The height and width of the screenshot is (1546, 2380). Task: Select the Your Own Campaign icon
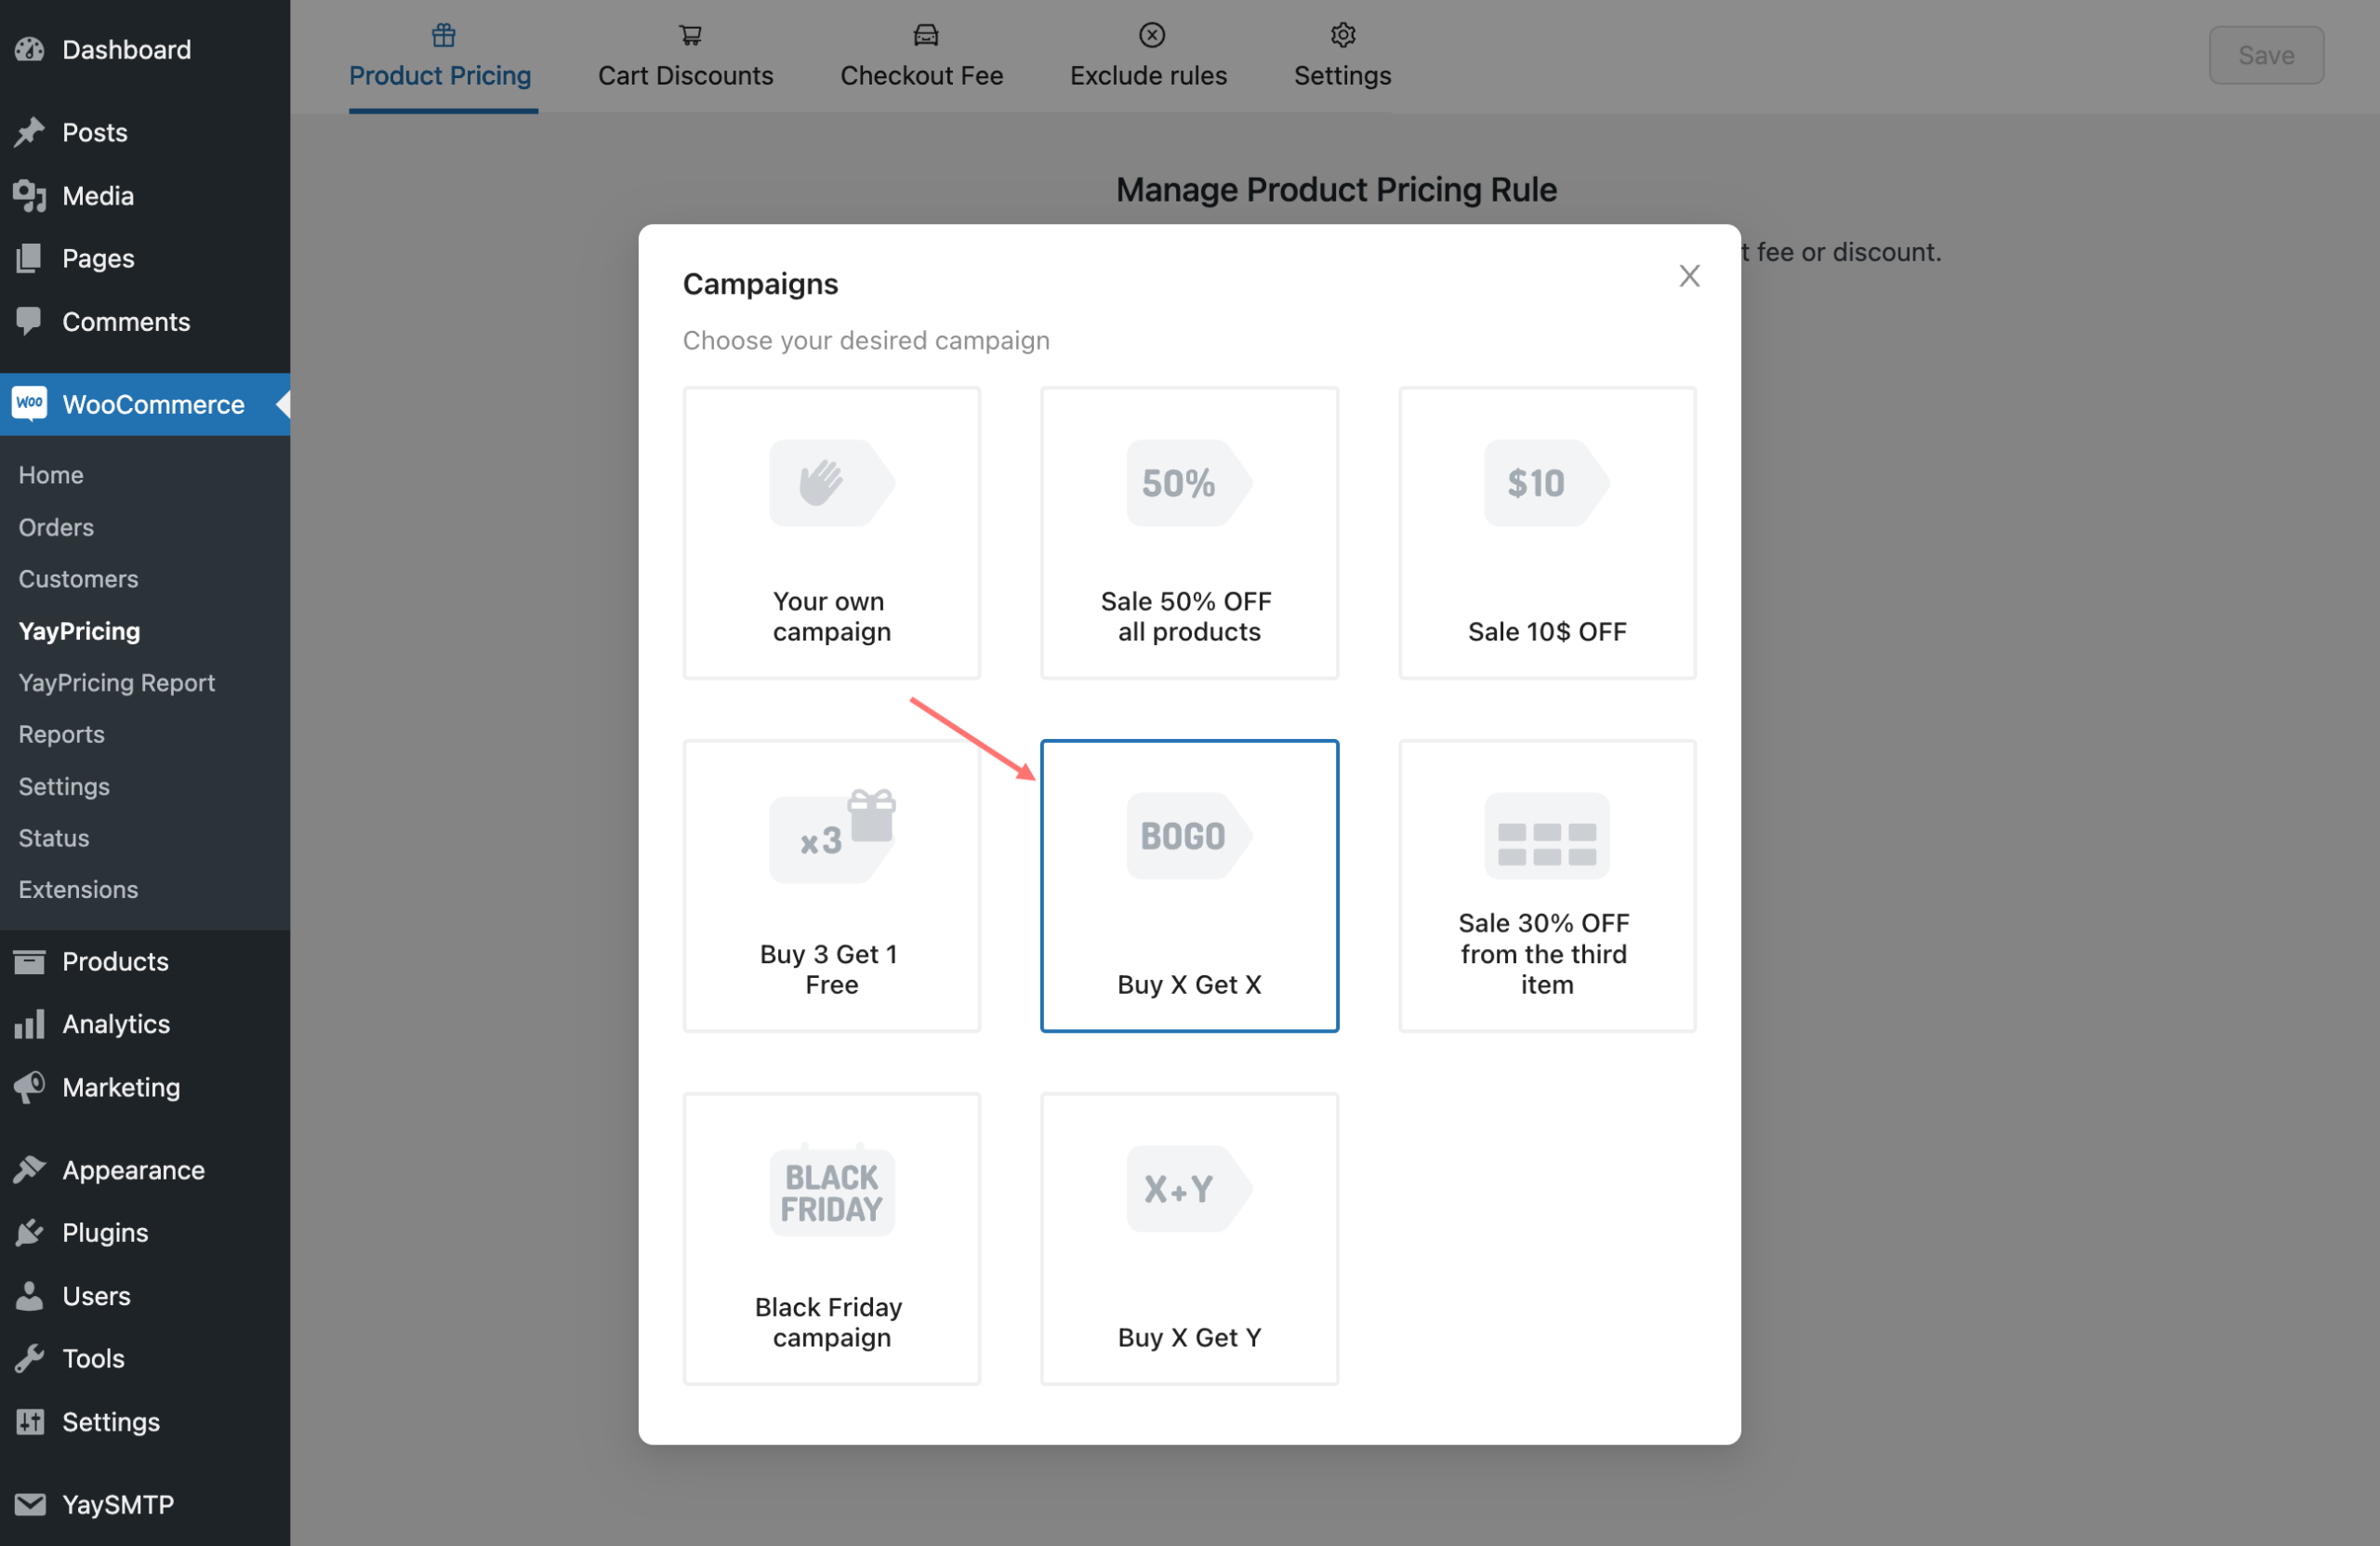pos(831,482)
